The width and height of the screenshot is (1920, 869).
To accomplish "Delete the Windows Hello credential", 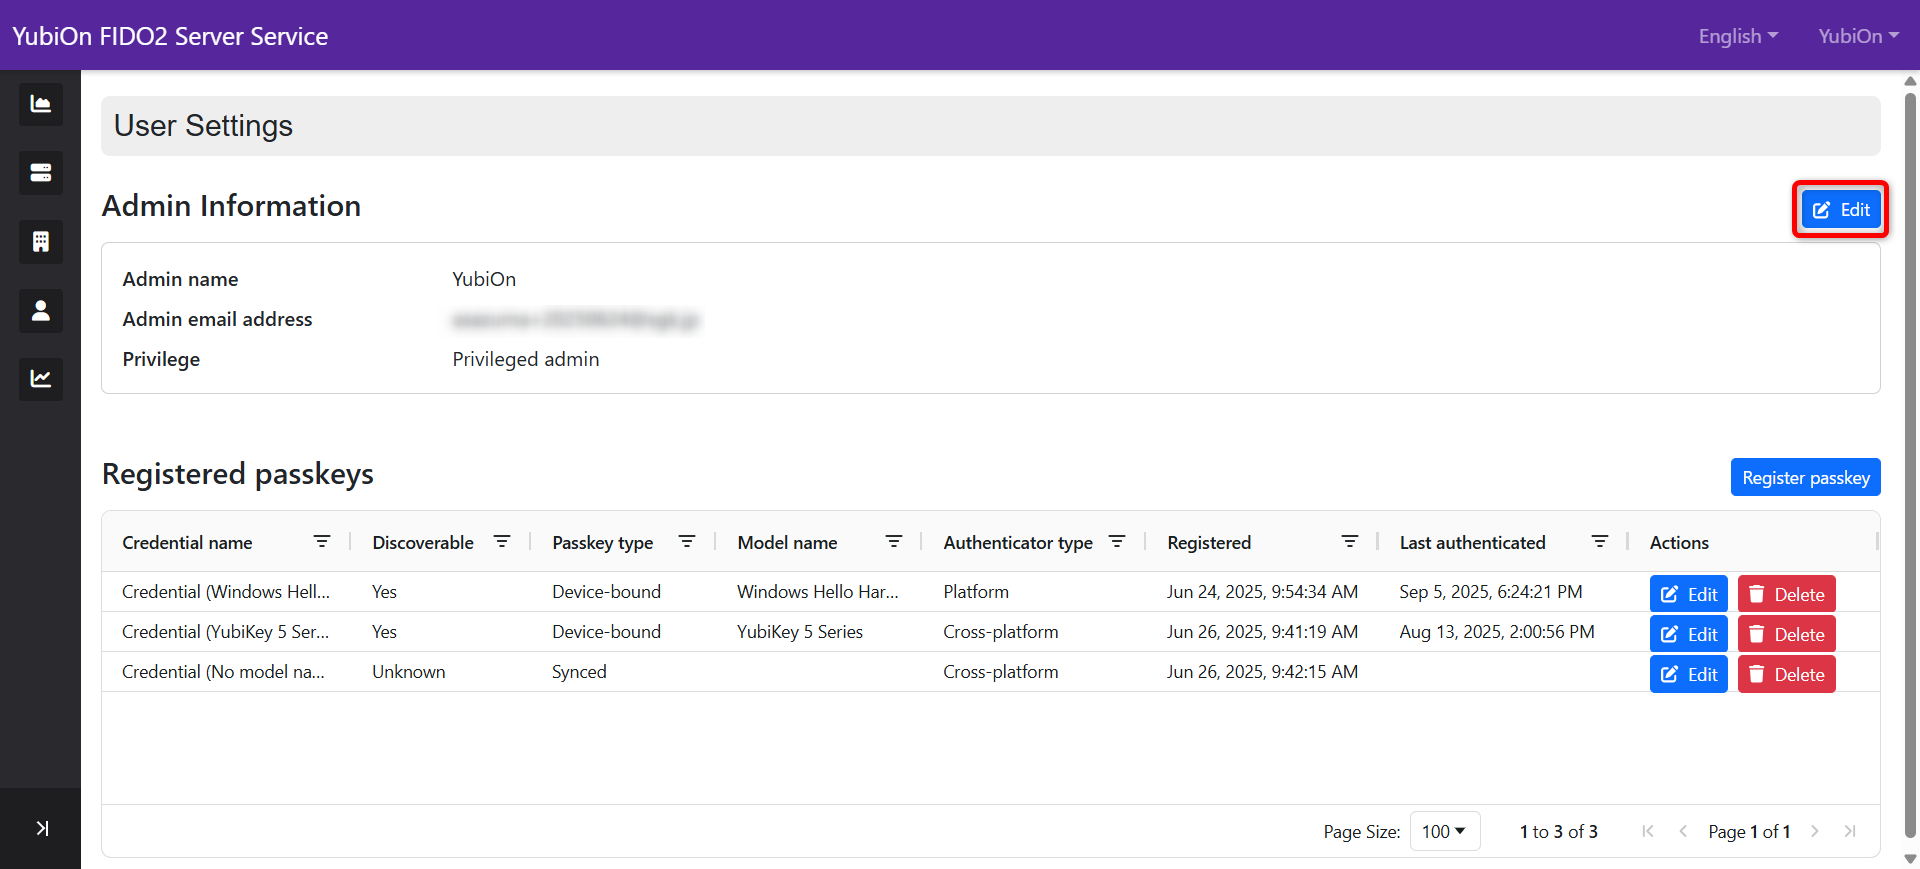I will (x=1787, y=594).
